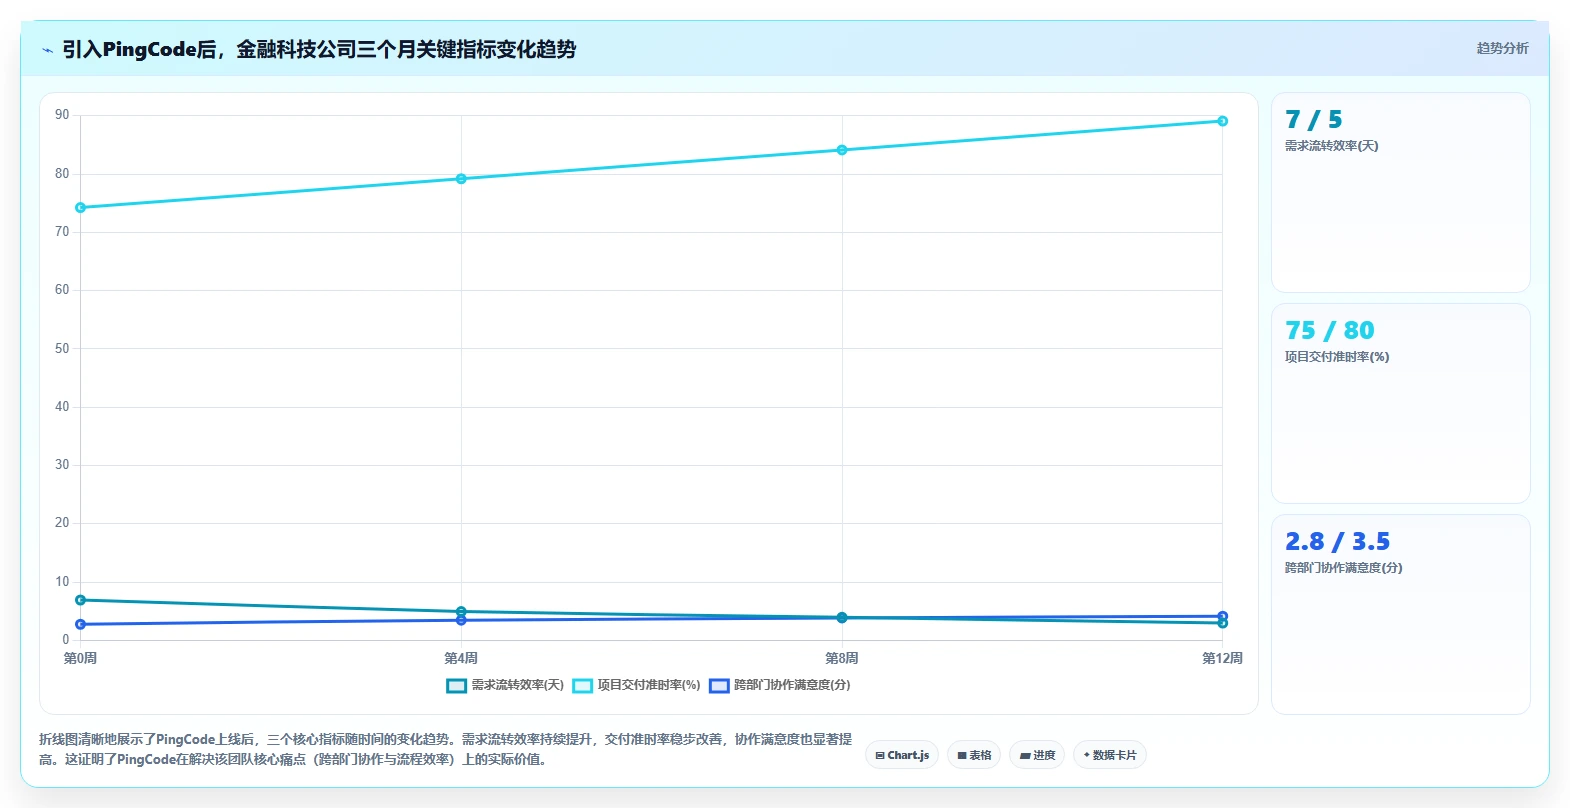Click the 10 y-axis label
This screenshot has height=808, width=1570.
pyautogui.click(x=62, y=582)
